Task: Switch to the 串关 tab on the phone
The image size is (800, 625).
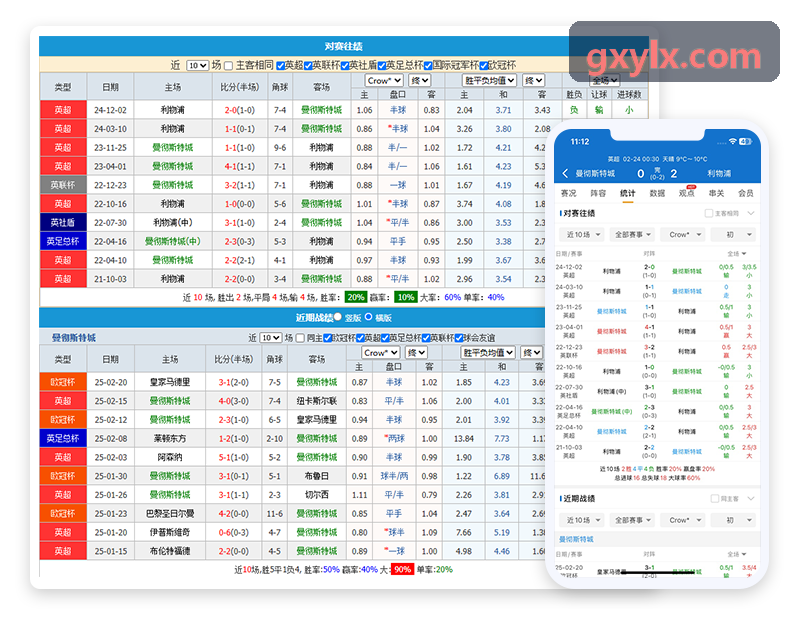Action: point(716,193)
